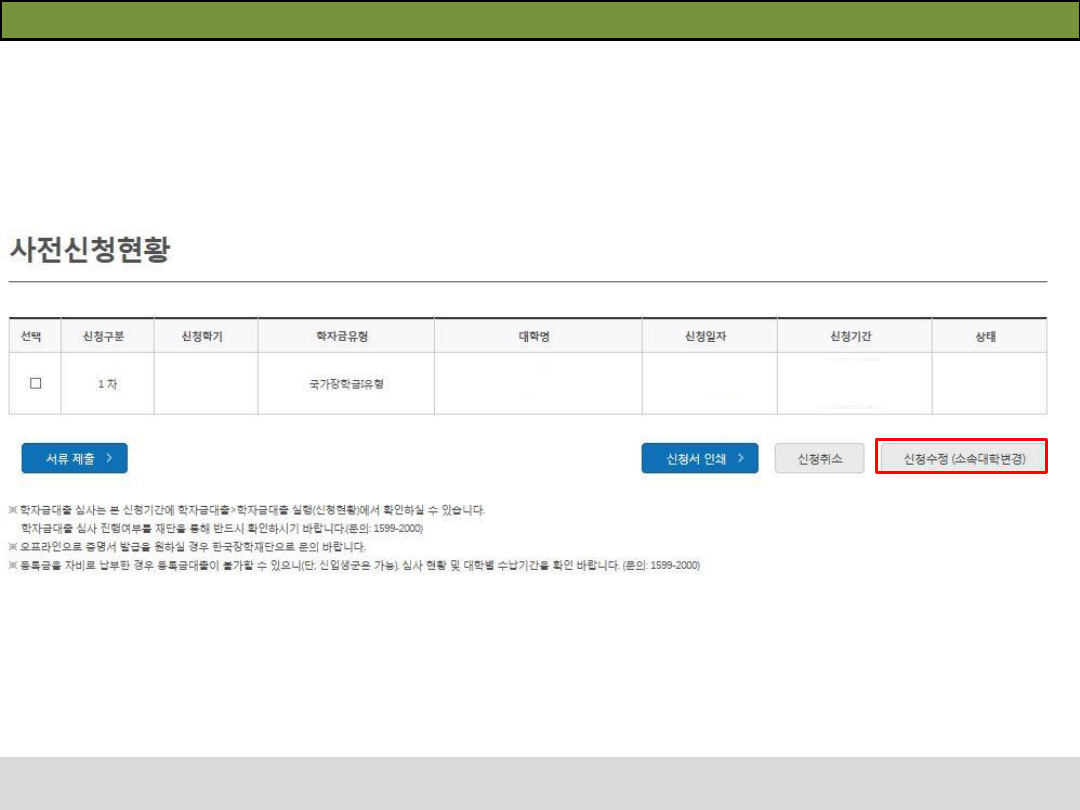The image size is (1080, 810).
Task: Click the chevron icon on 신청서 인쇄
Action: click(741, 458)
